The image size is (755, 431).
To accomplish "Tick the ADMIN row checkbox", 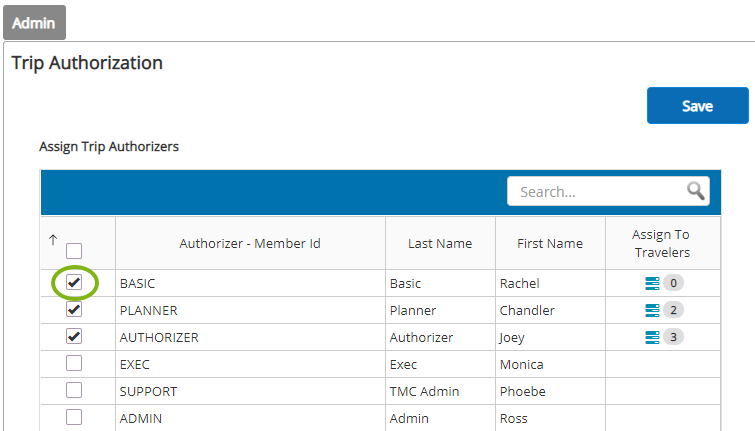I will coord(74,417).
